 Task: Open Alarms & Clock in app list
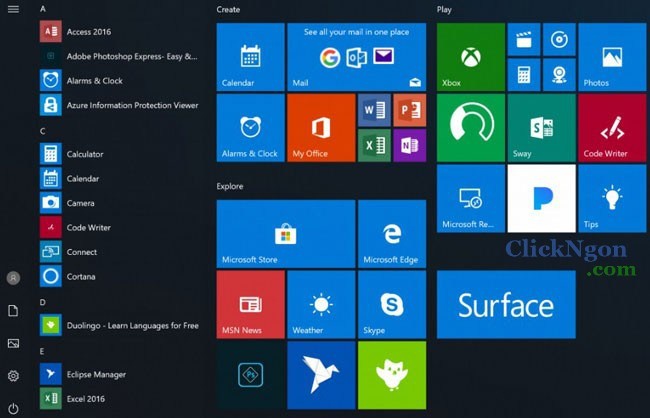pyautogui.click(x=120, y=80)
